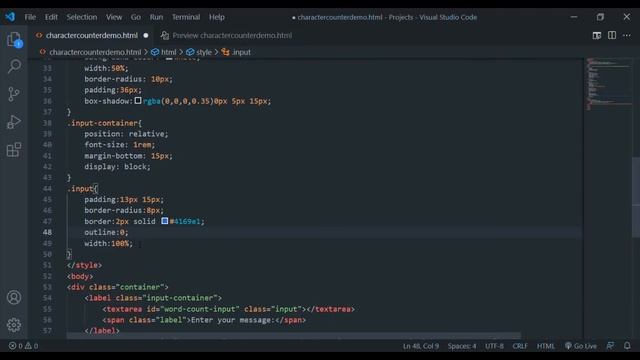Open the Edit menu
Screen dimensions: 640x360
pyautogui.click(x=51, y=17)
